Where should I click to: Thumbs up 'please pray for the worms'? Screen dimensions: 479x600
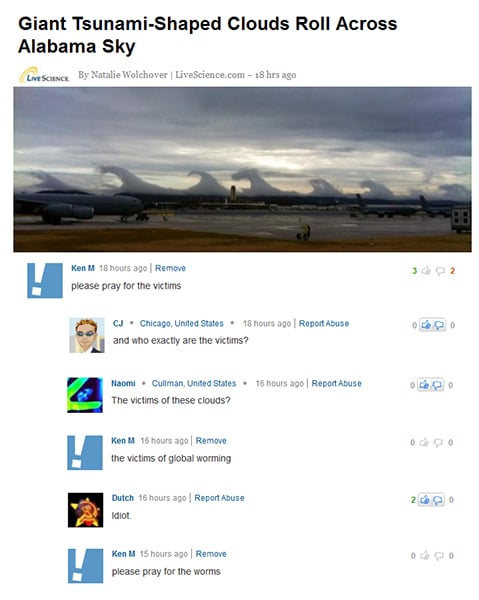(425, 556)
